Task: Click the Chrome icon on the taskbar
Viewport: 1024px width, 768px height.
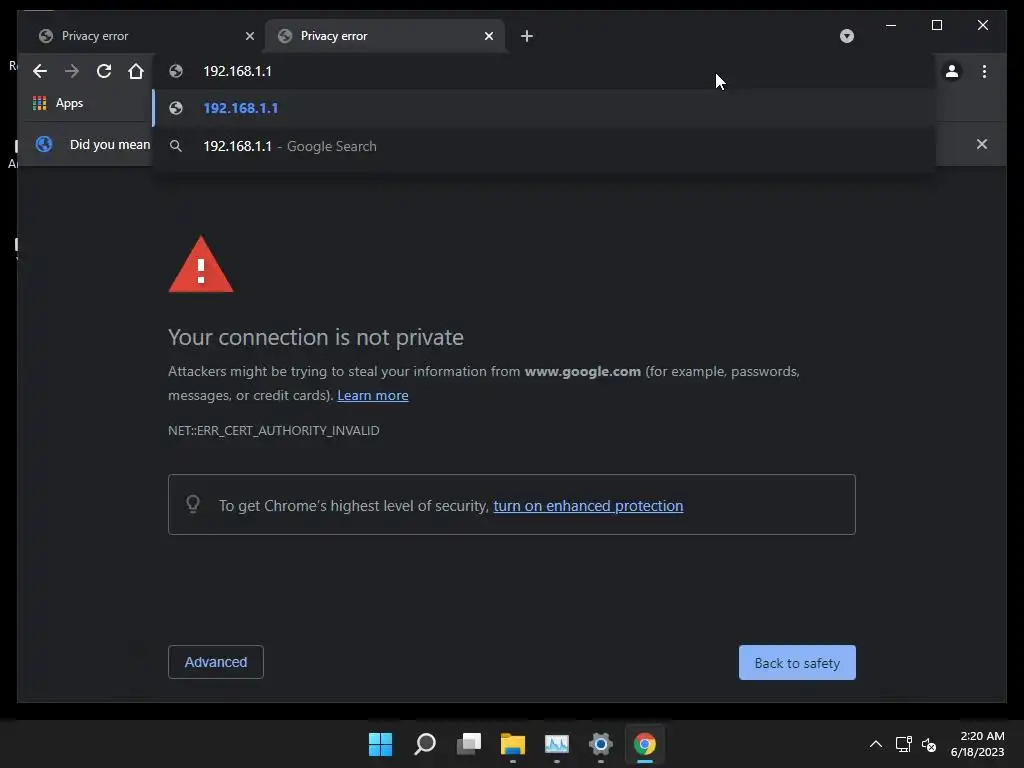Action: coord(645,744)
